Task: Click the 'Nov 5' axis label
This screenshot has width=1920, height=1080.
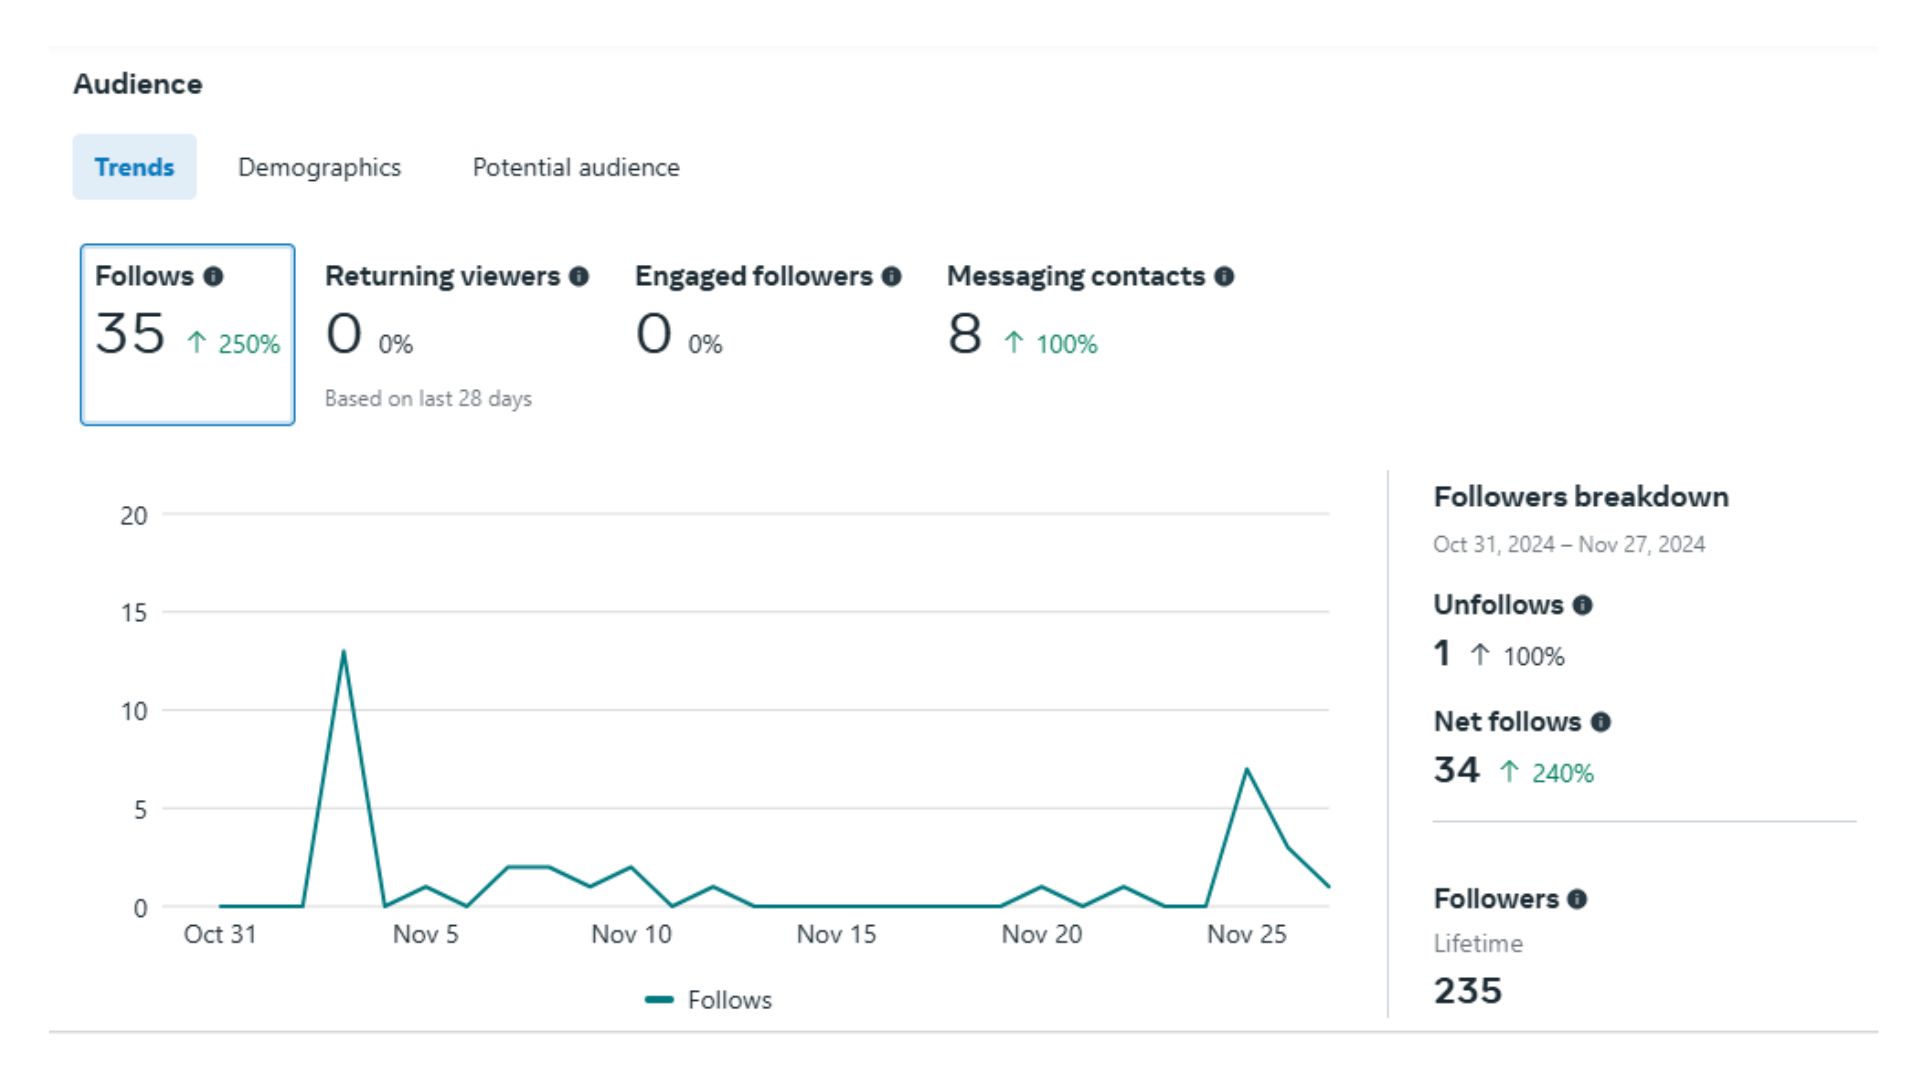Action: (425, 934)
